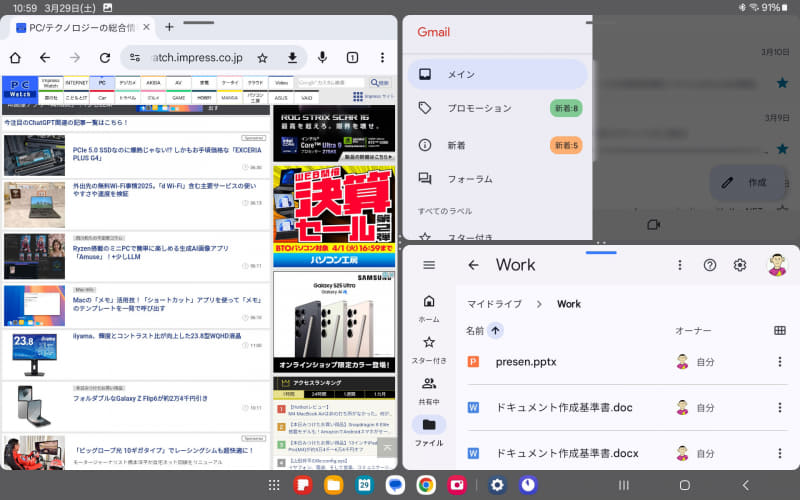
Task: Toggle star on the 3月10日 email
Action: (782, 83)
